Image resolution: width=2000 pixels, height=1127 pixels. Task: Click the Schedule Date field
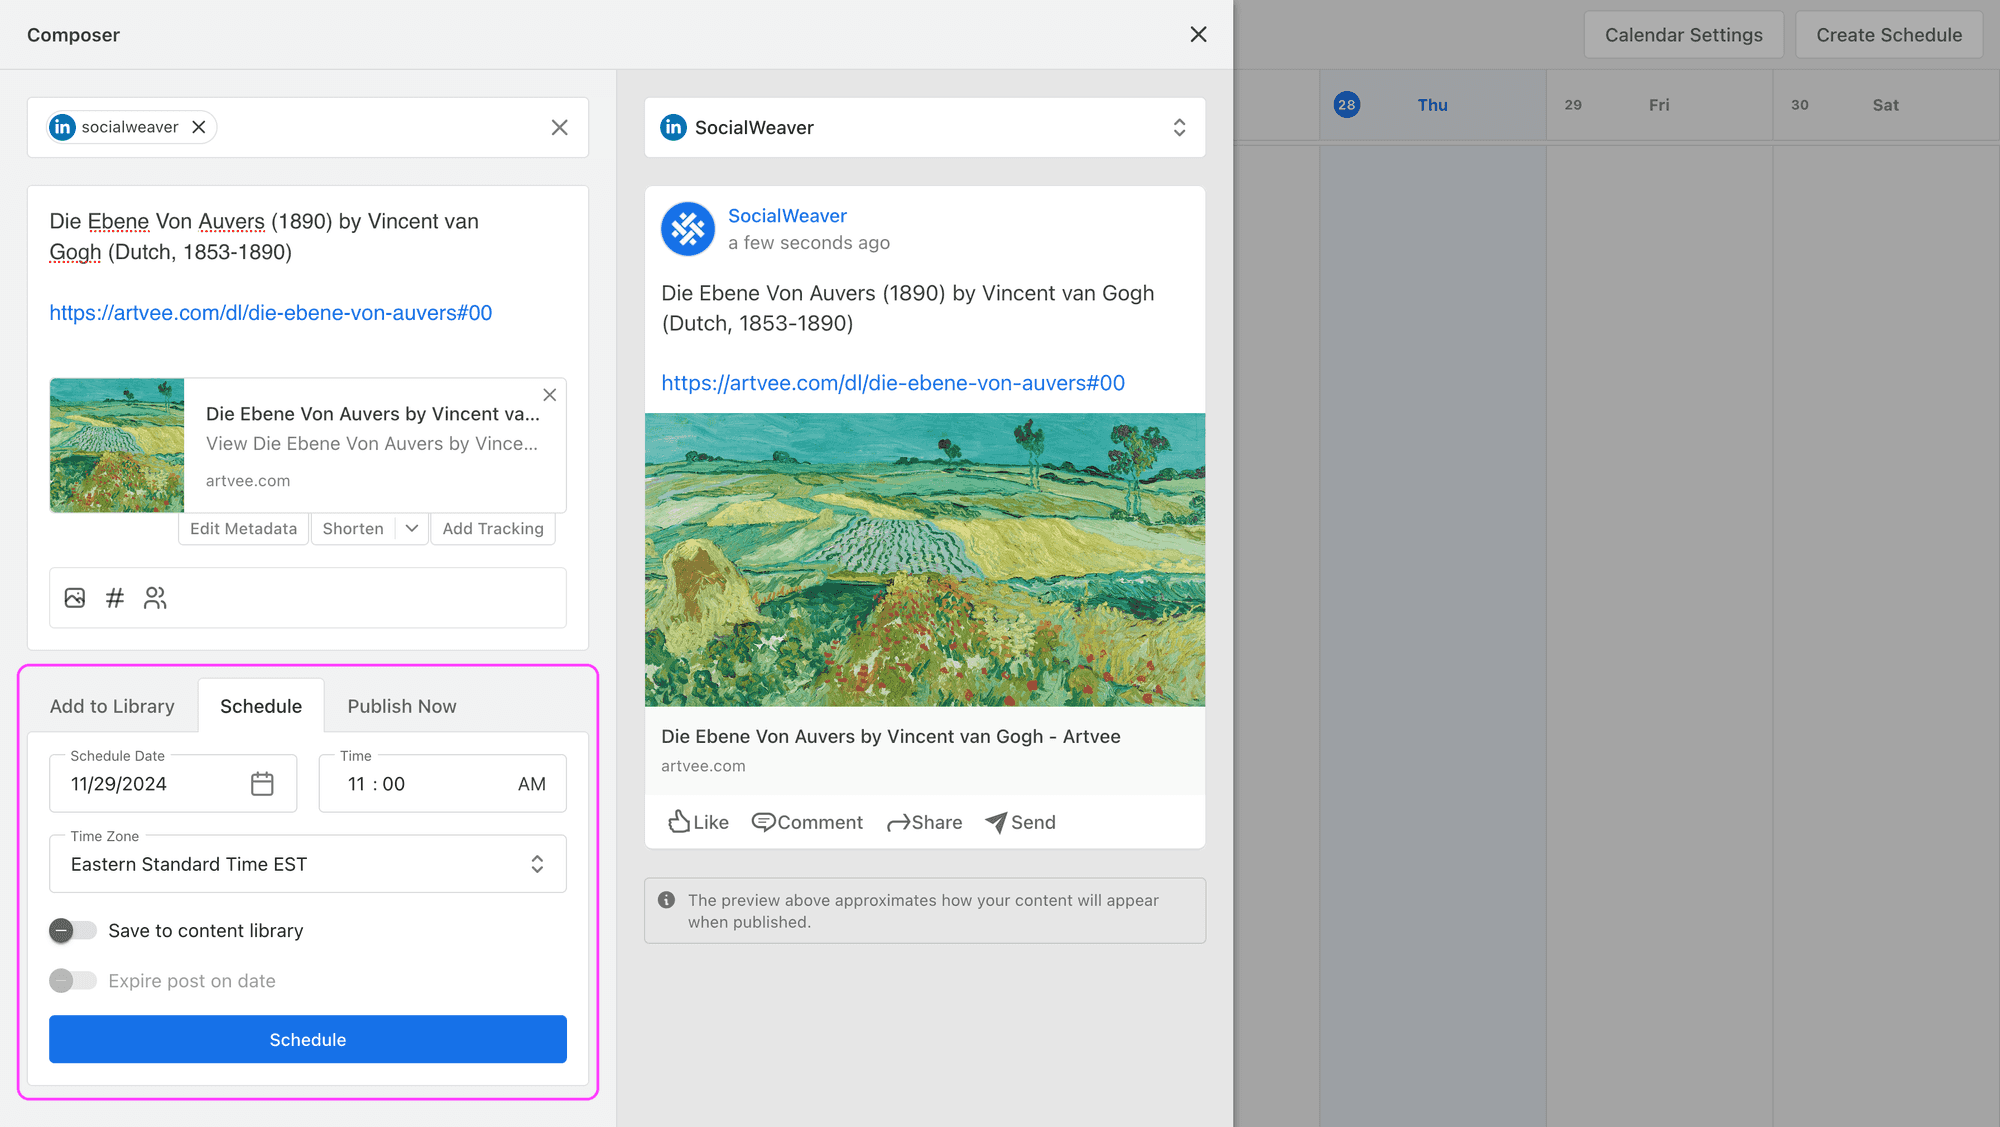coord(173,784)
